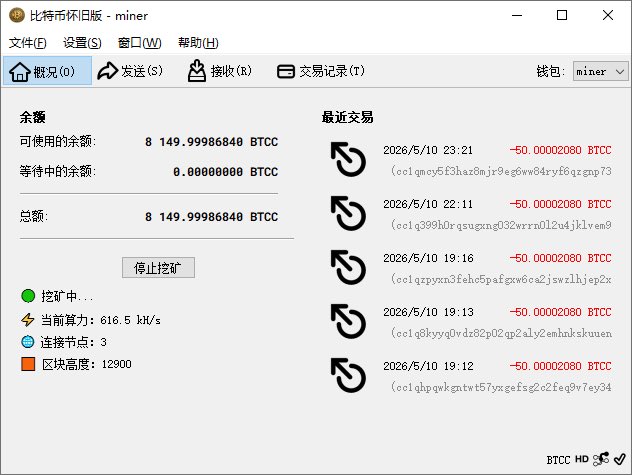Screen dimensions: 632x475
Task: Click transaction icon for 19:13 entry
Action: pos(348,321)
